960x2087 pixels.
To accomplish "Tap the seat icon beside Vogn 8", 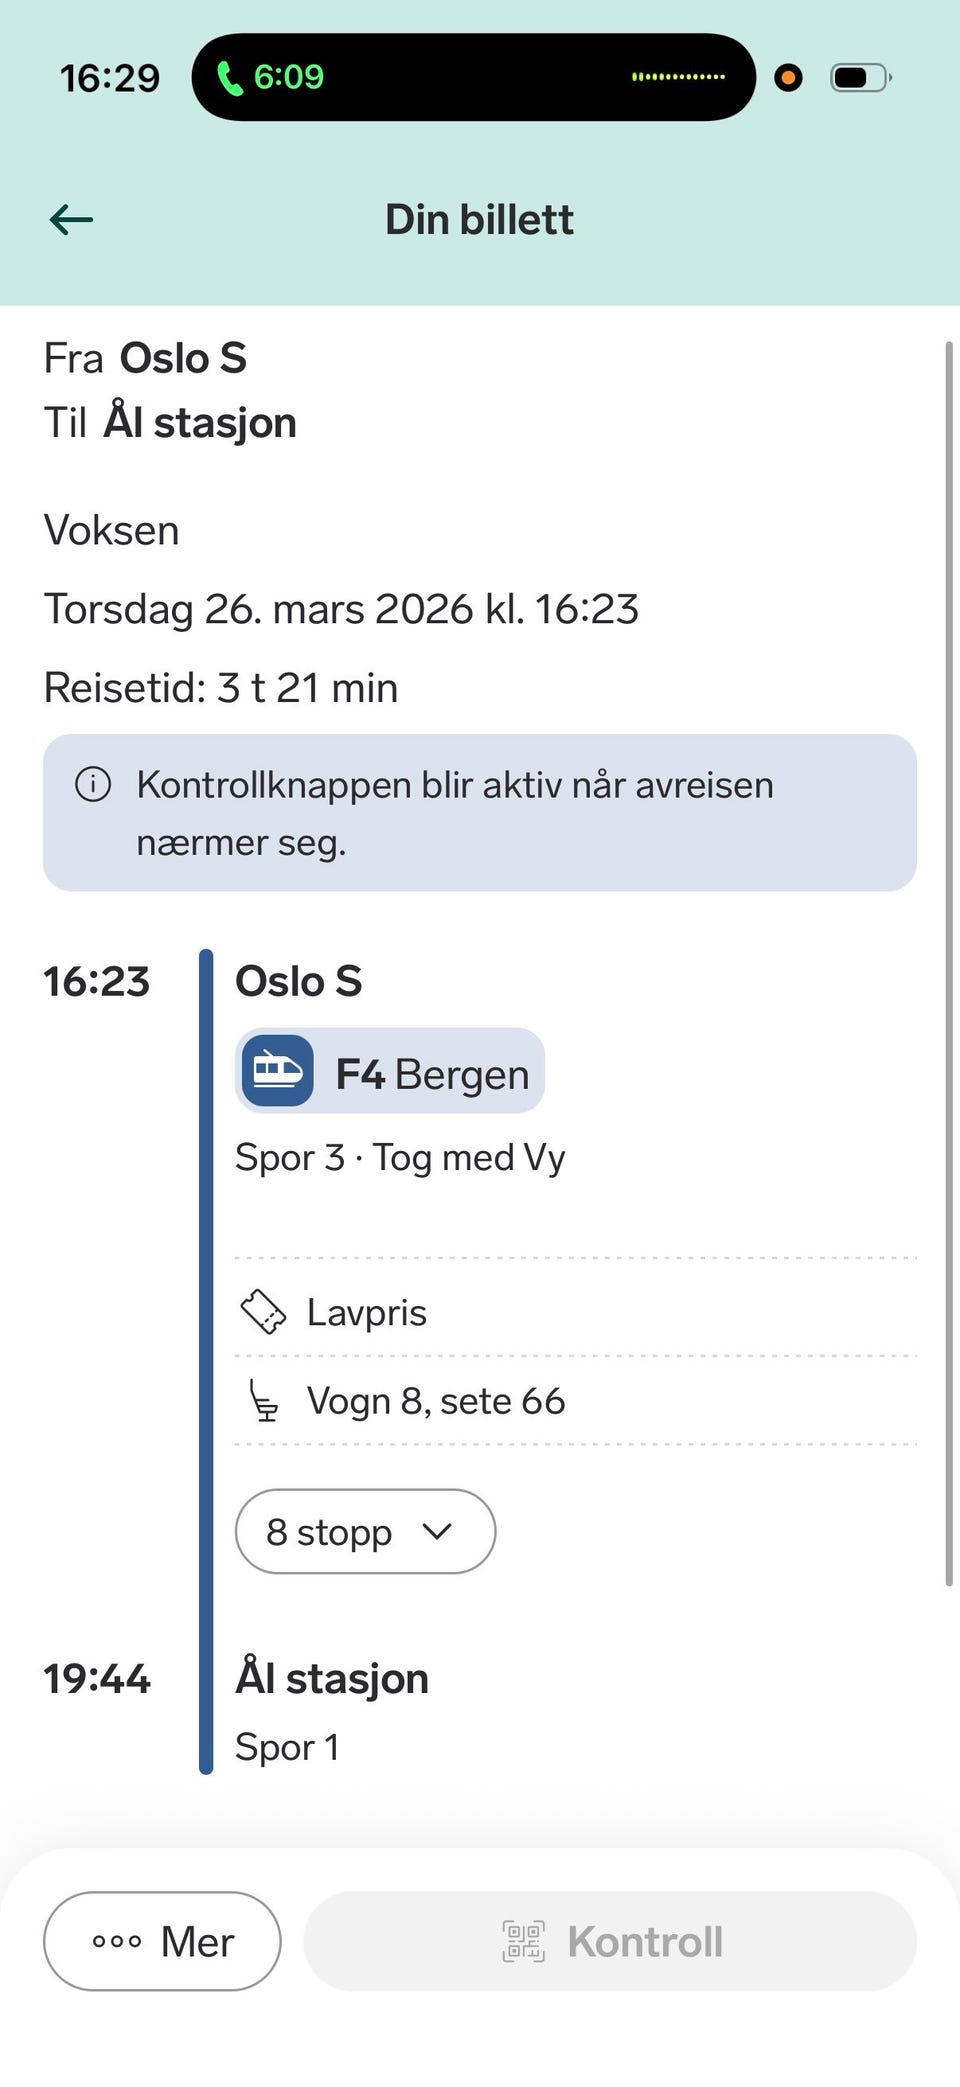I will tap(264, 1400).
